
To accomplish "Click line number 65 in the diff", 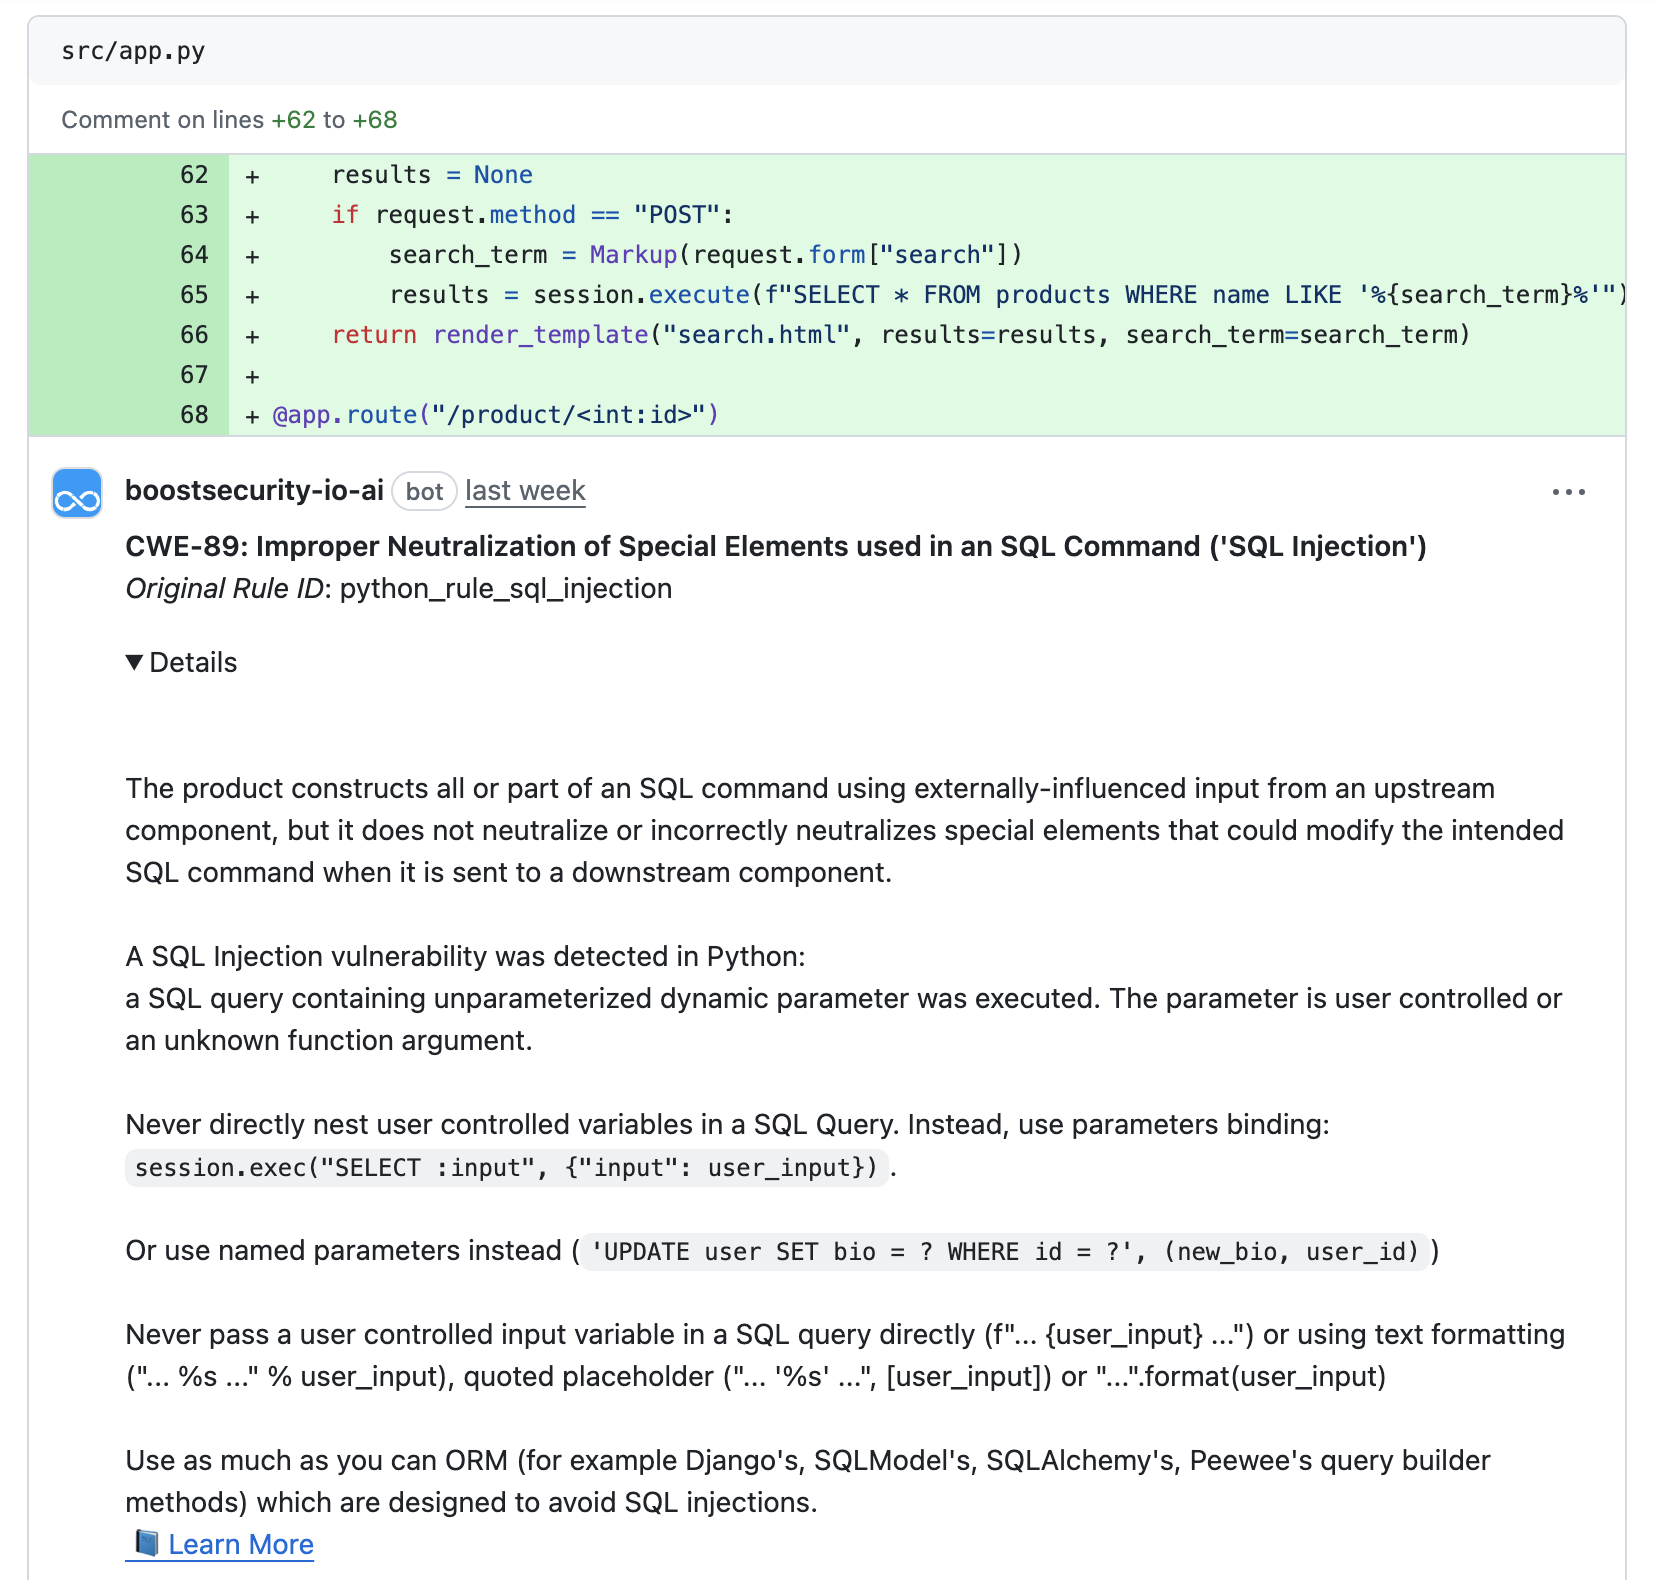I will 194,295.
